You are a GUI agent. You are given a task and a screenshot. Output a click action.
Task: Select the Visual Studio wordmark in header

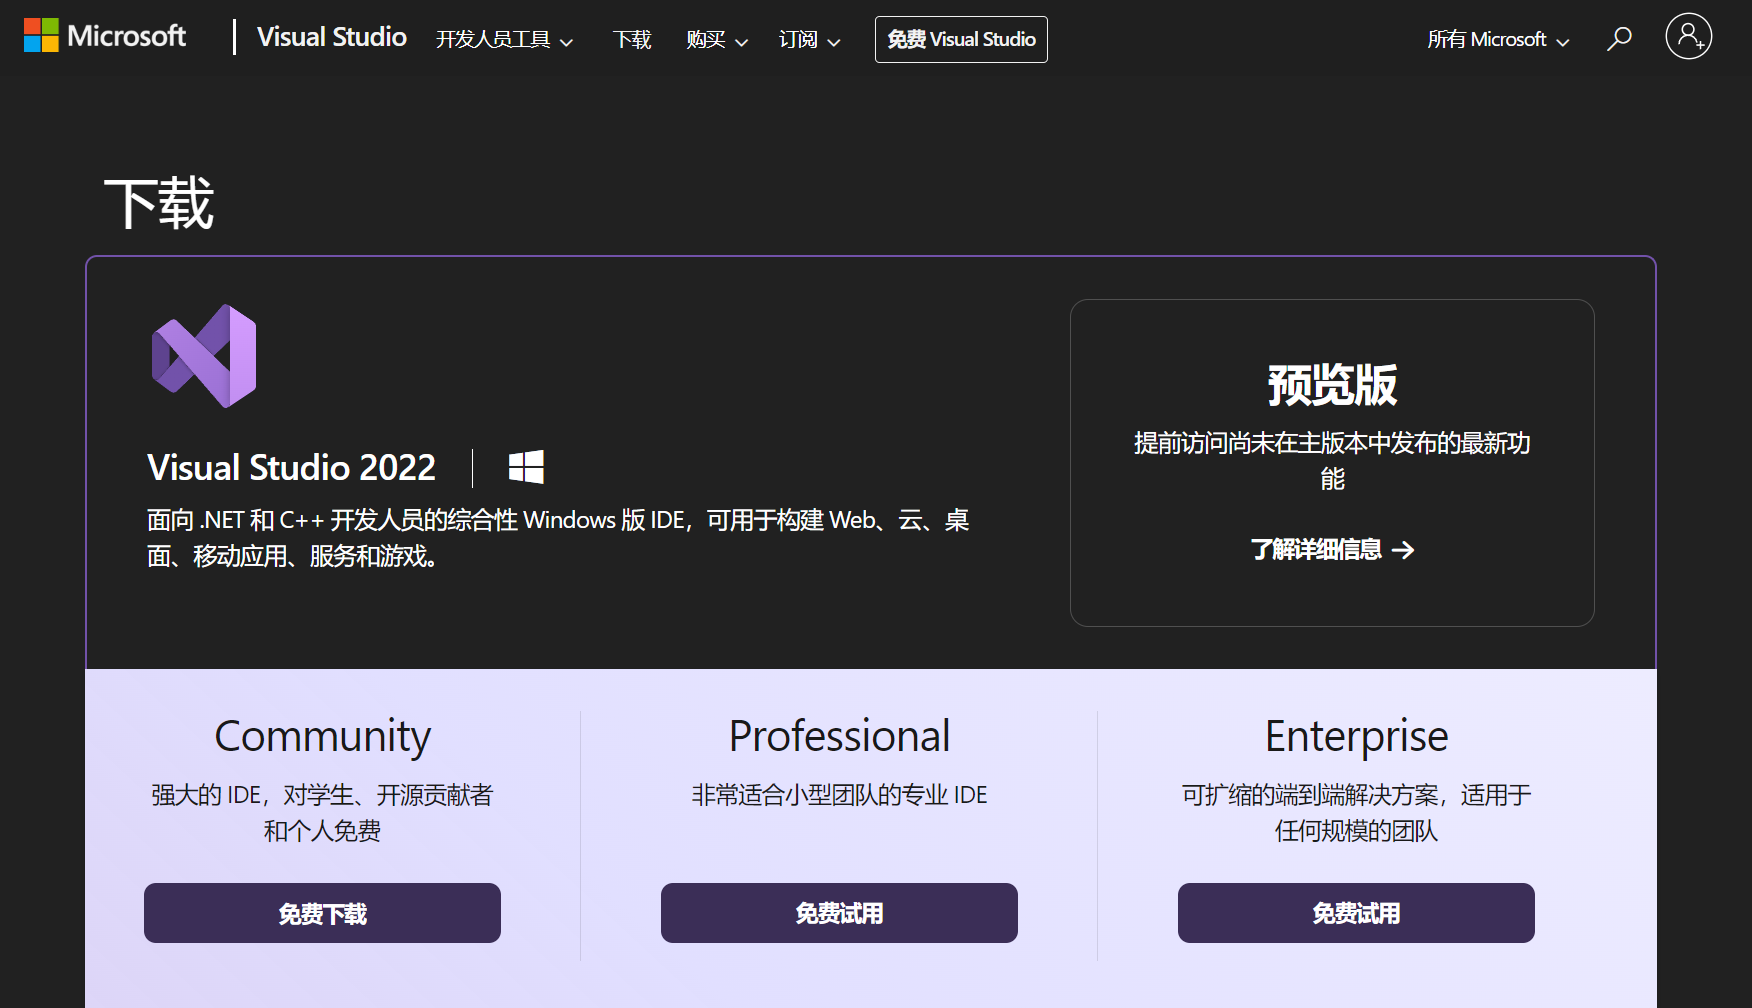[x=331, y=37]
